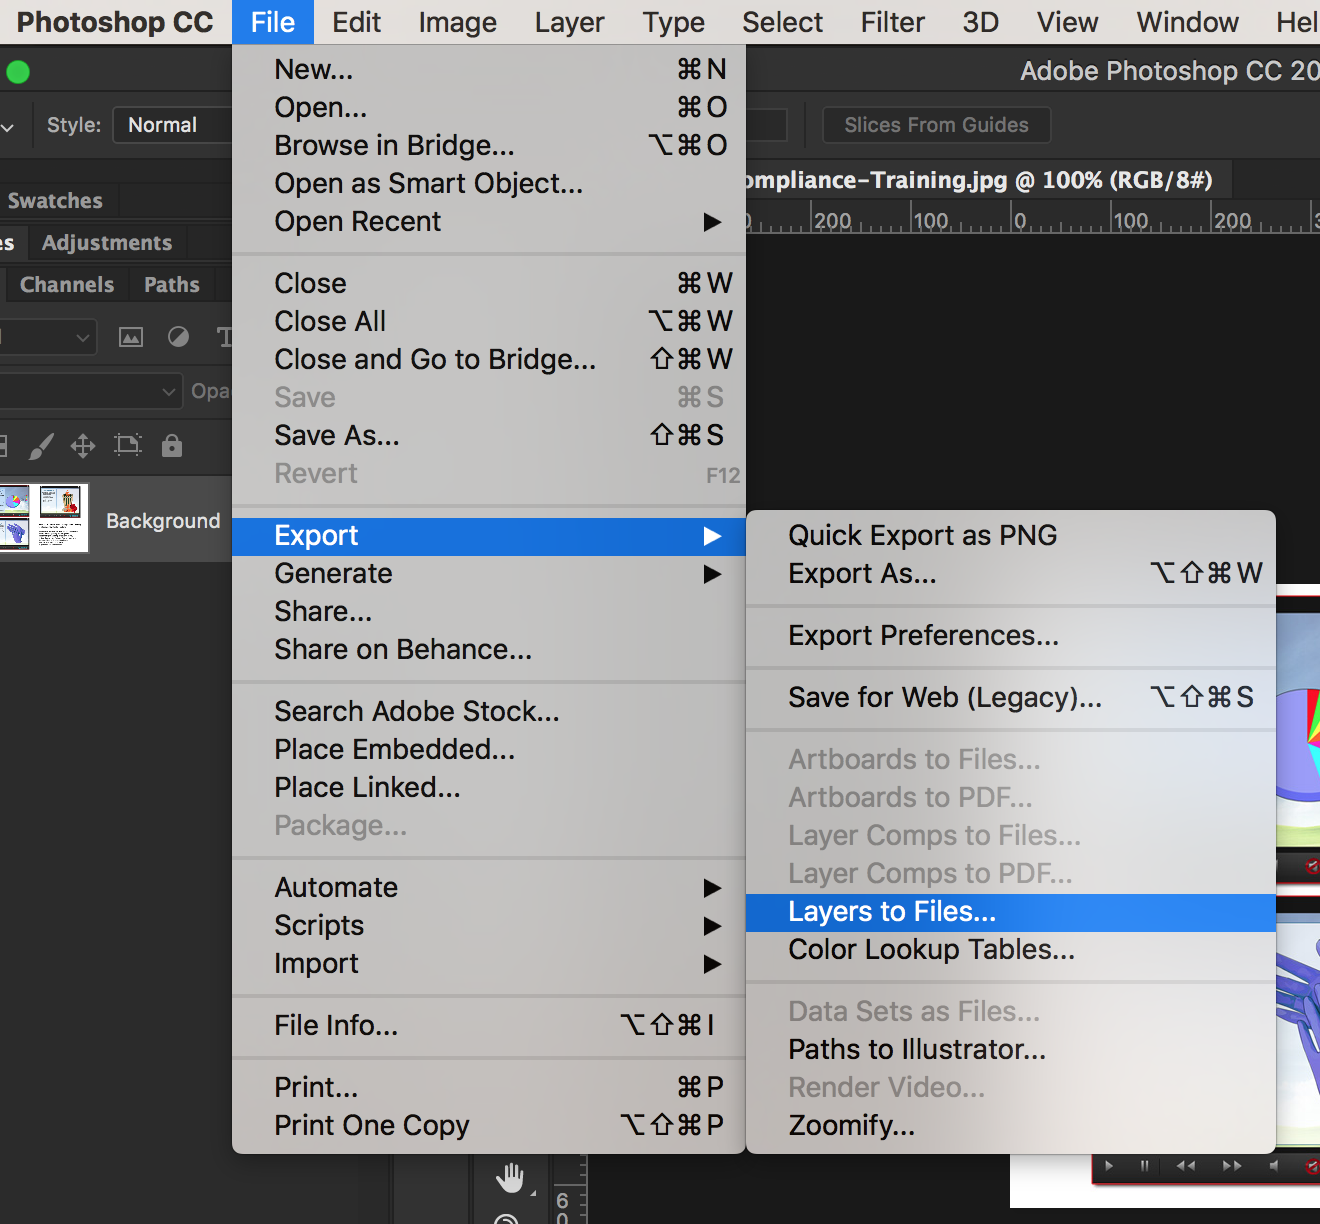
Task: Select Close in the File menu
Action: point(489,284)
